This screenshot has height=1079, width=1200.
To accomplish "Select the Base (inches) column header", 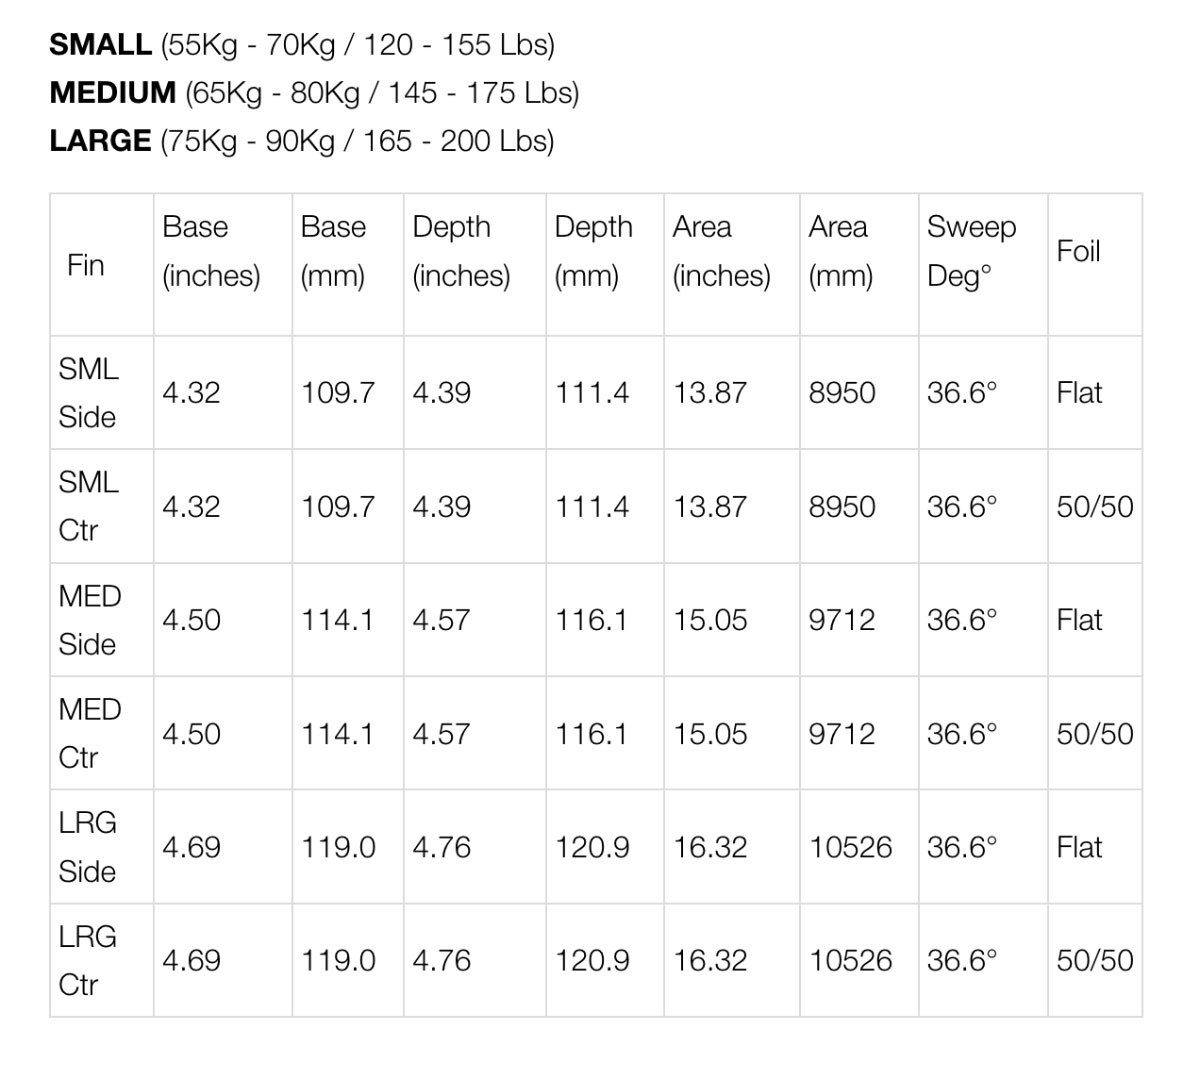I will (x=211, y=251).
